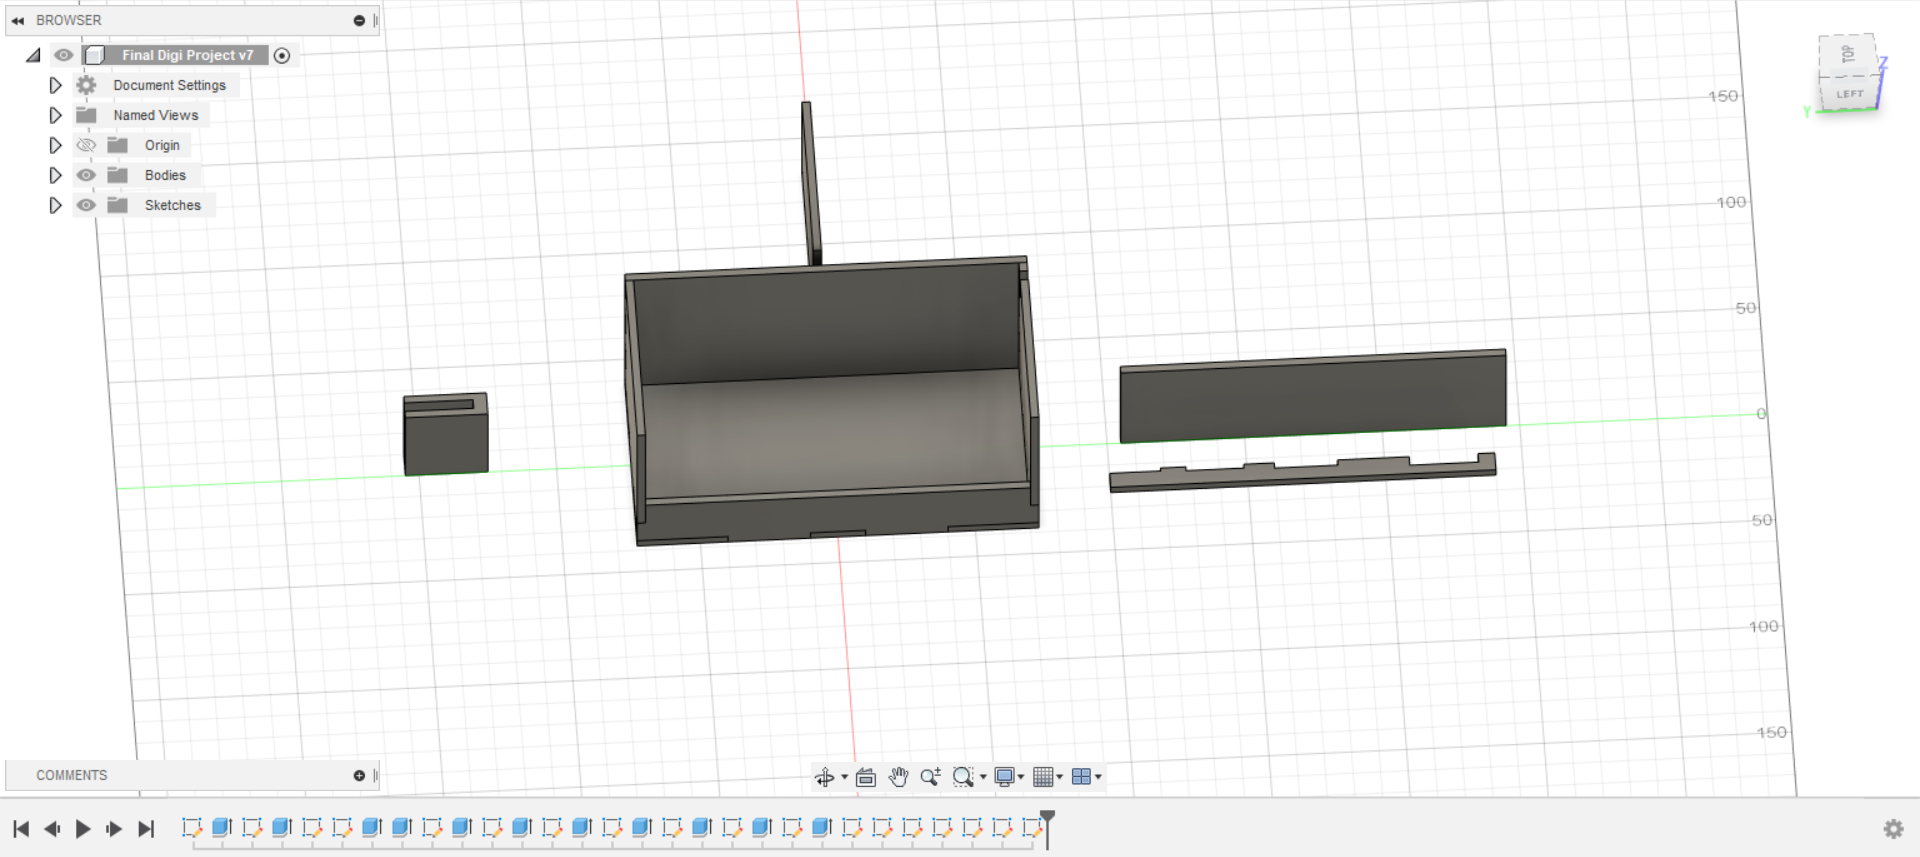Expand the Viewports dropdown arrow

1098,777
